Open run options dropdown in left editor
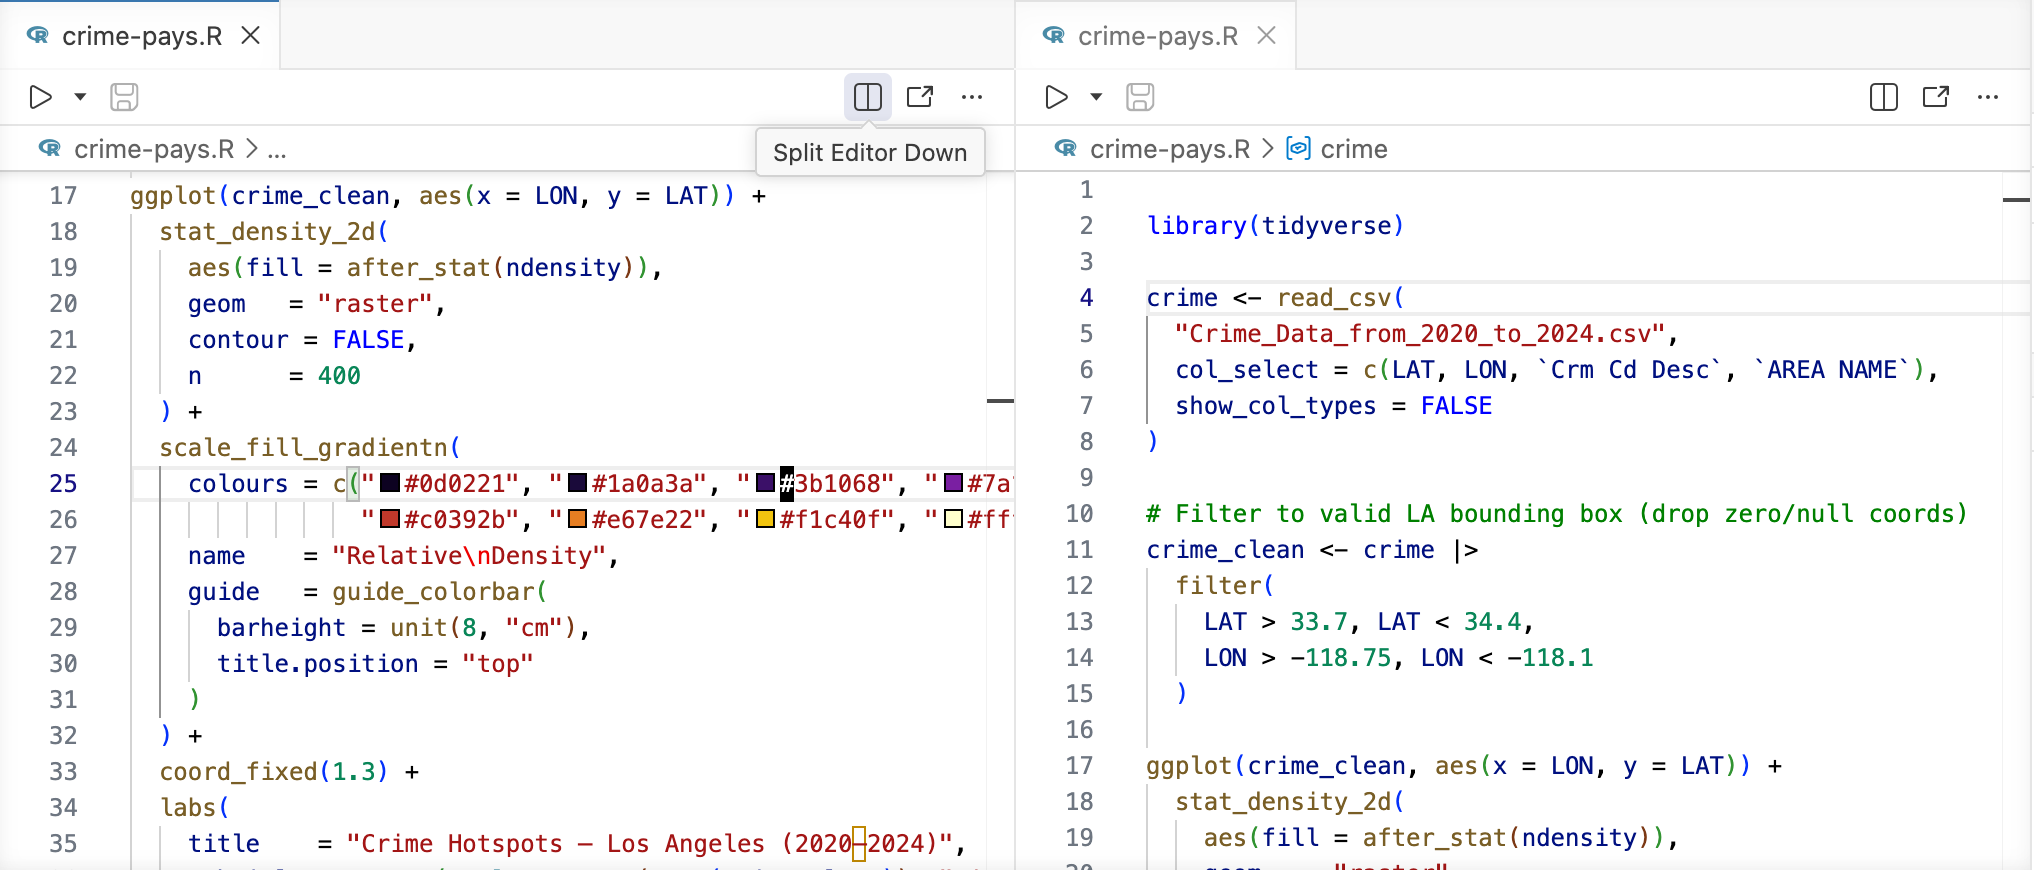Viewport: 2034px width, 870px height. [x=80, y=97]
